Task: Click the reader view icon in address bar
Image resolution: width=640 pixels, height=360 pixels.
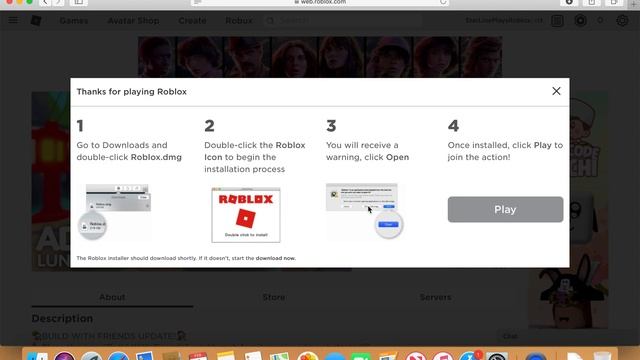Action: pos(198,2)
